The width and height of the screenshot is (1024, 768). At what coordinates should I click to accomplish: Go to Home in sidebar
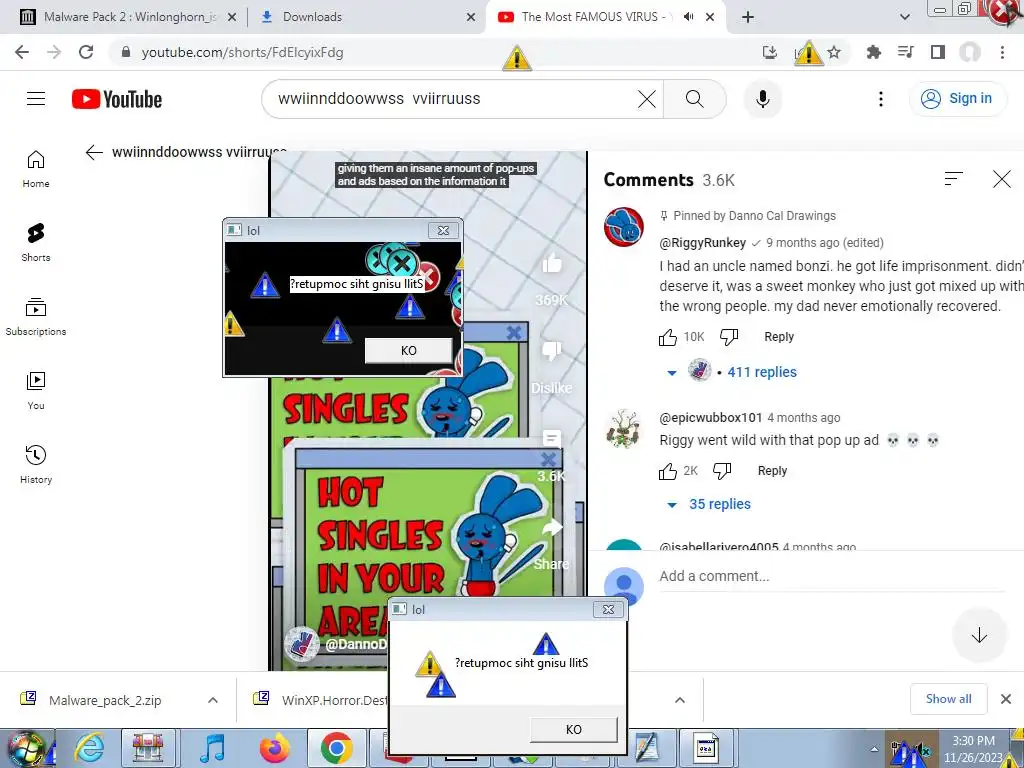36,169
